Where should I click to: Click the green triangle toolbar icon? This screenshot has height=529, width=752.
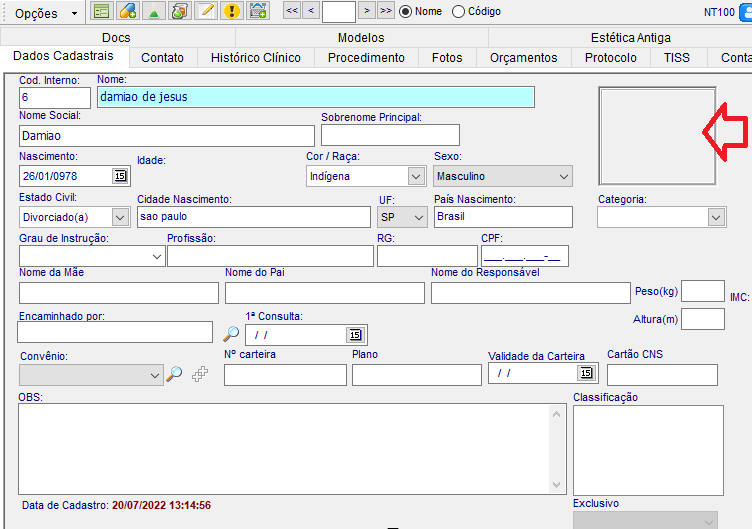(153, 12)
